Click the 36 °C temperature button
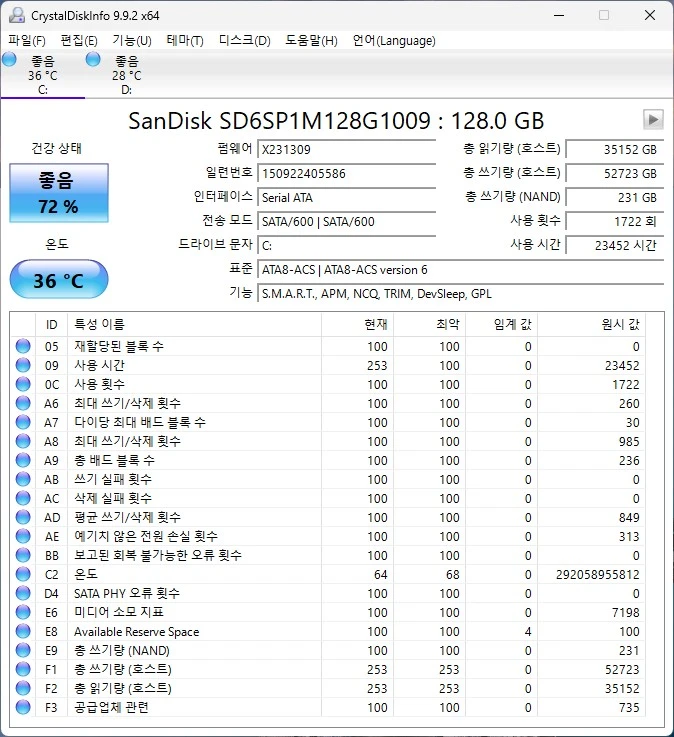Screen dimensions: 674x737 (x=59, y=280)
